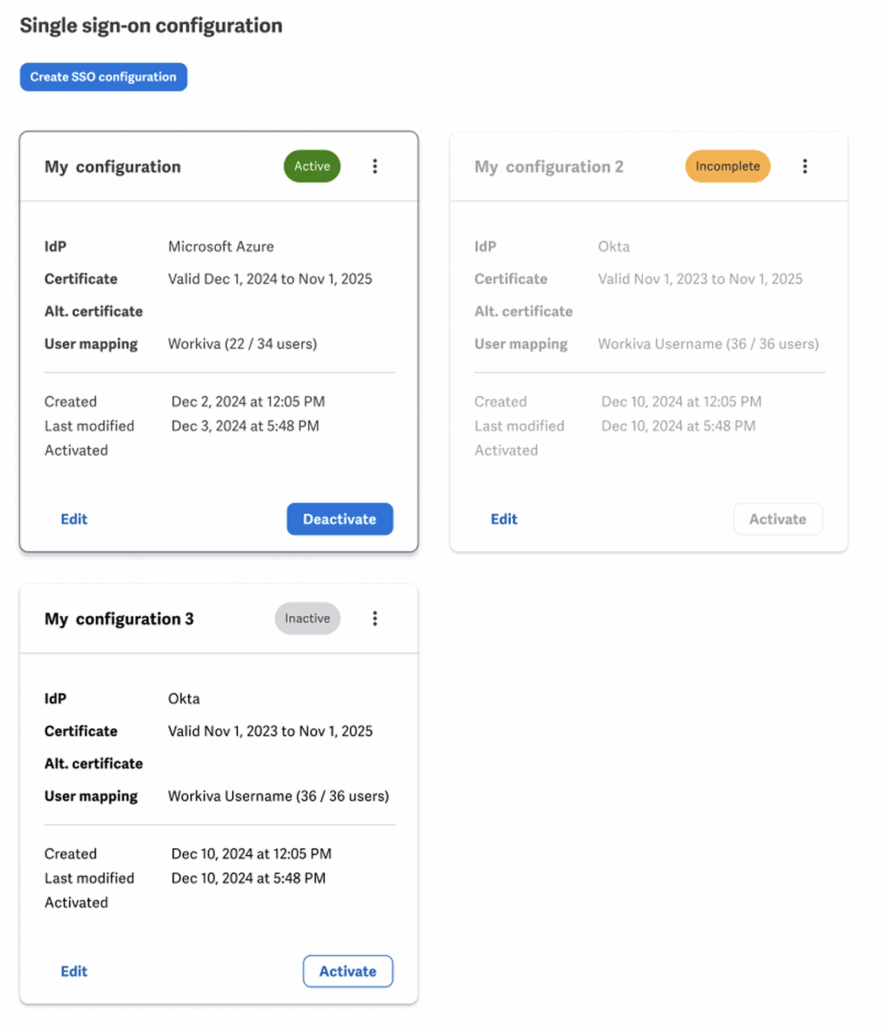Screen dimensions: 885x1030
Task: Click Create SSO configuration button
Action: click(103, 77)
